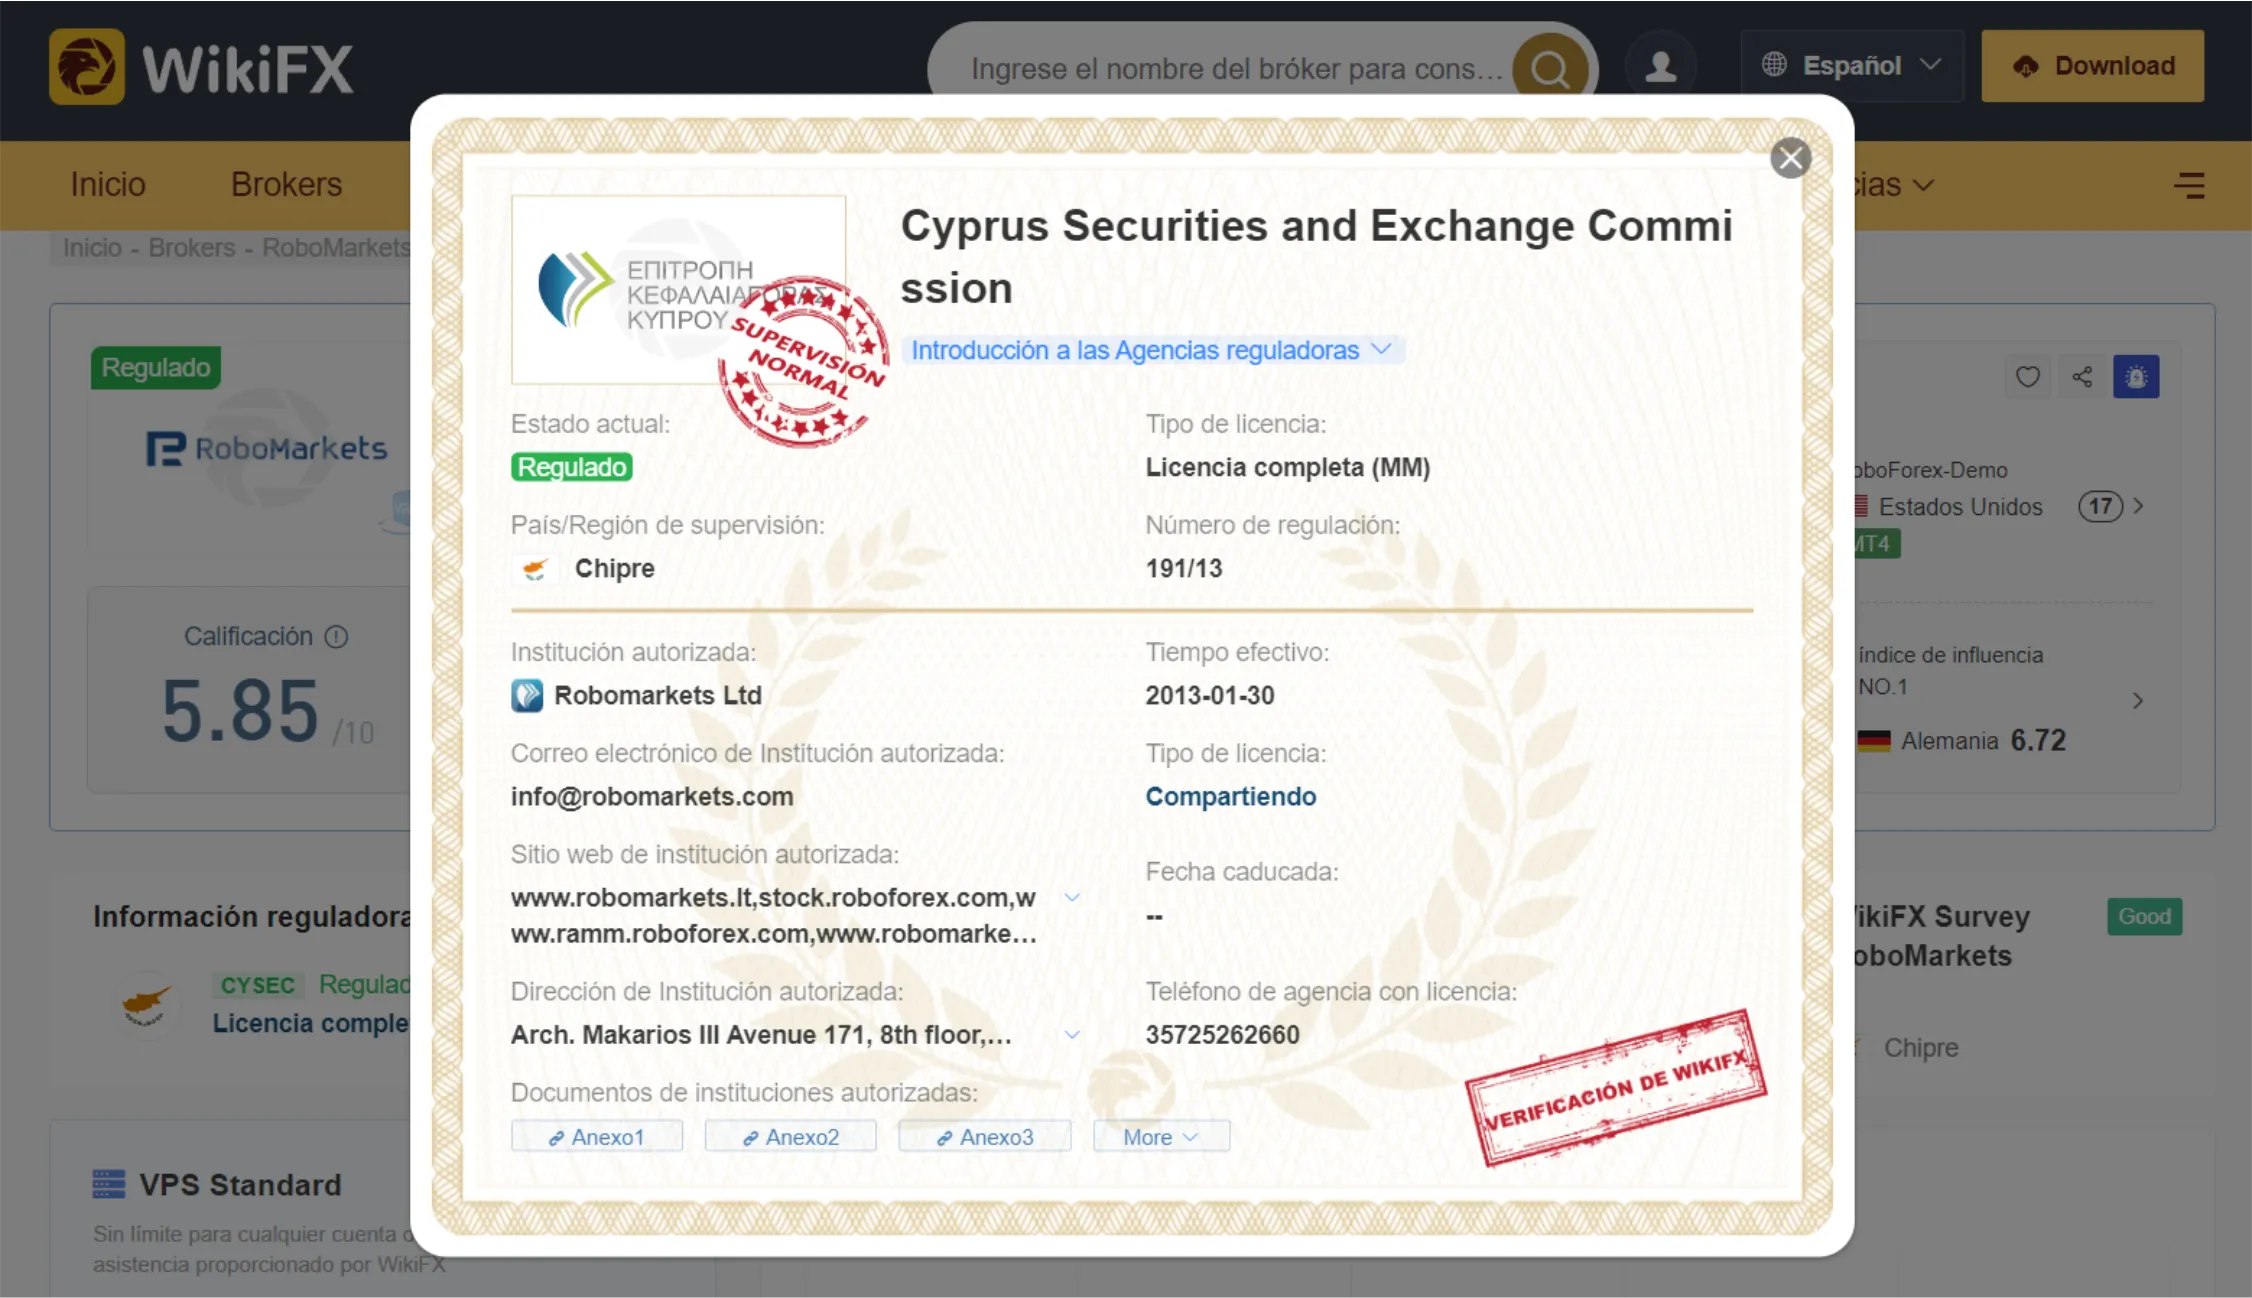Click the Robomarkets Ltd institution icon
The image size is (2252, 1298).
[527, 695]
